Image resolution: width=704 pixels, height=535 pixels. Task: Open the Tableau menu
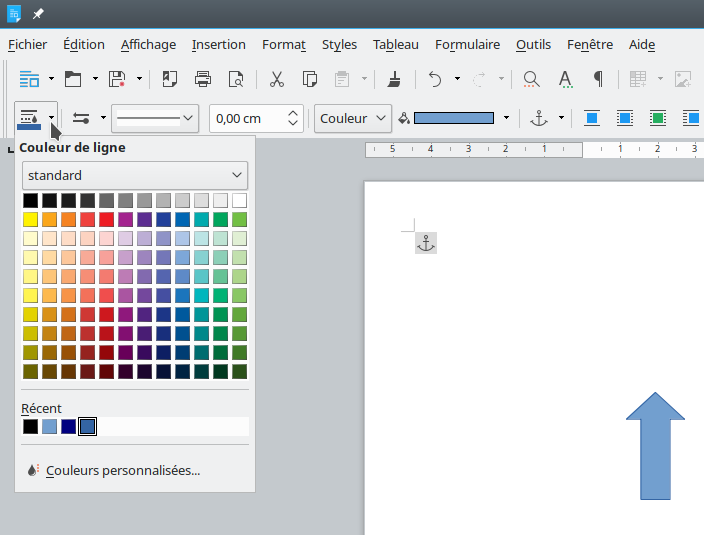pyautogui.click(x=396, y=44)
